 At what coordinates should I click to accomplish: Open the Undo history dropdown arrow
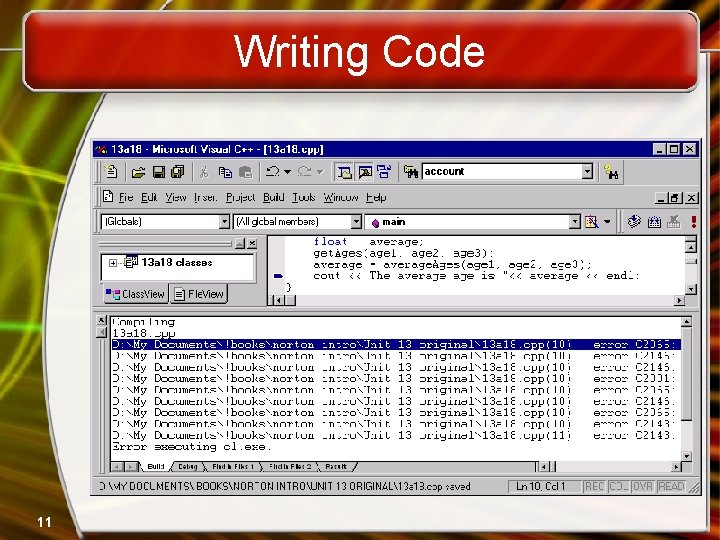[x=288, y=172]
